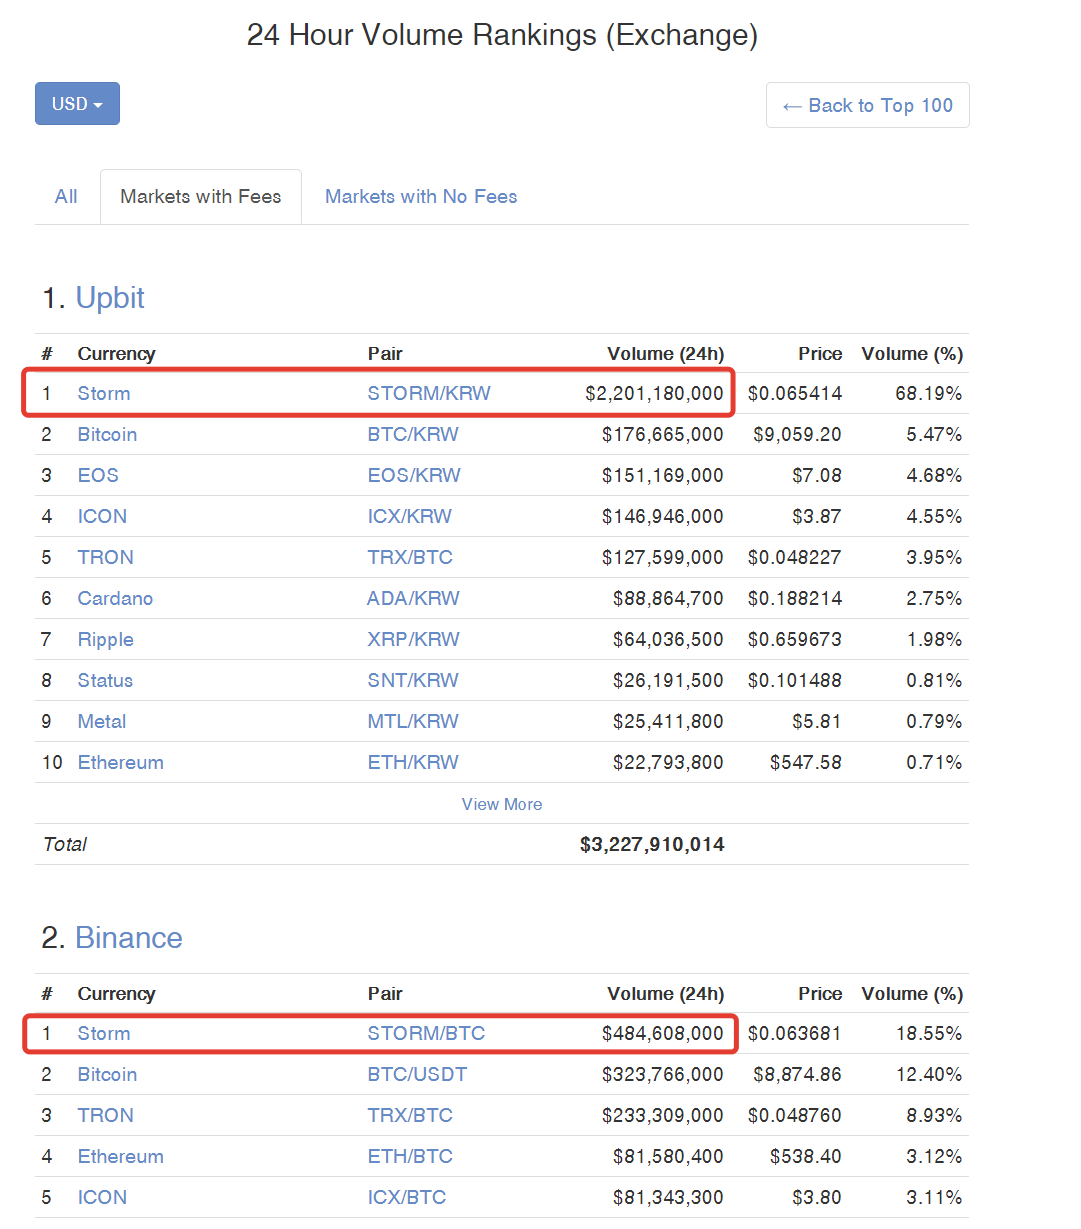Open Cardano currency link

click(115, 599)
